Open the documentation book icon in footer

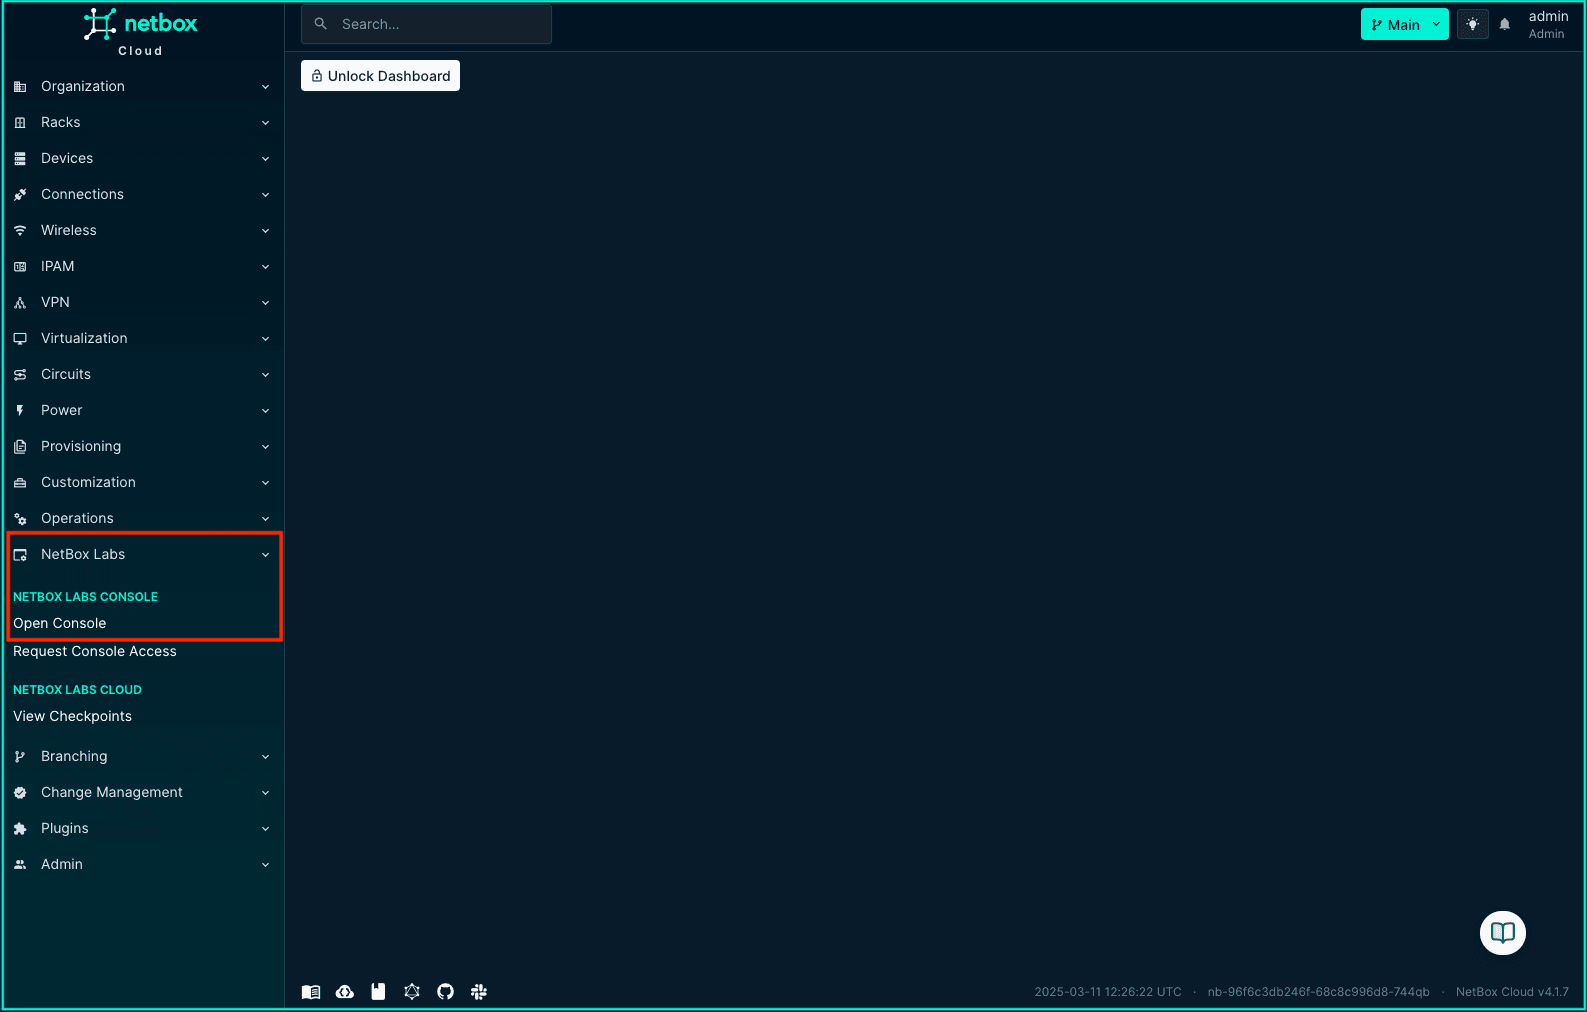tap(311, 992)
